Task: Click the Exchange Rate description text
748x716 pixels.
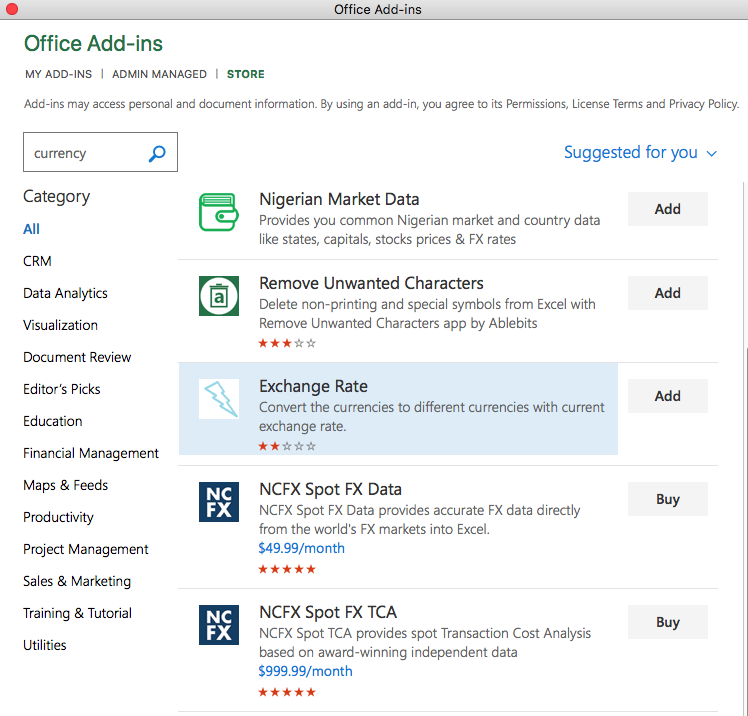Action: point(432,417)
